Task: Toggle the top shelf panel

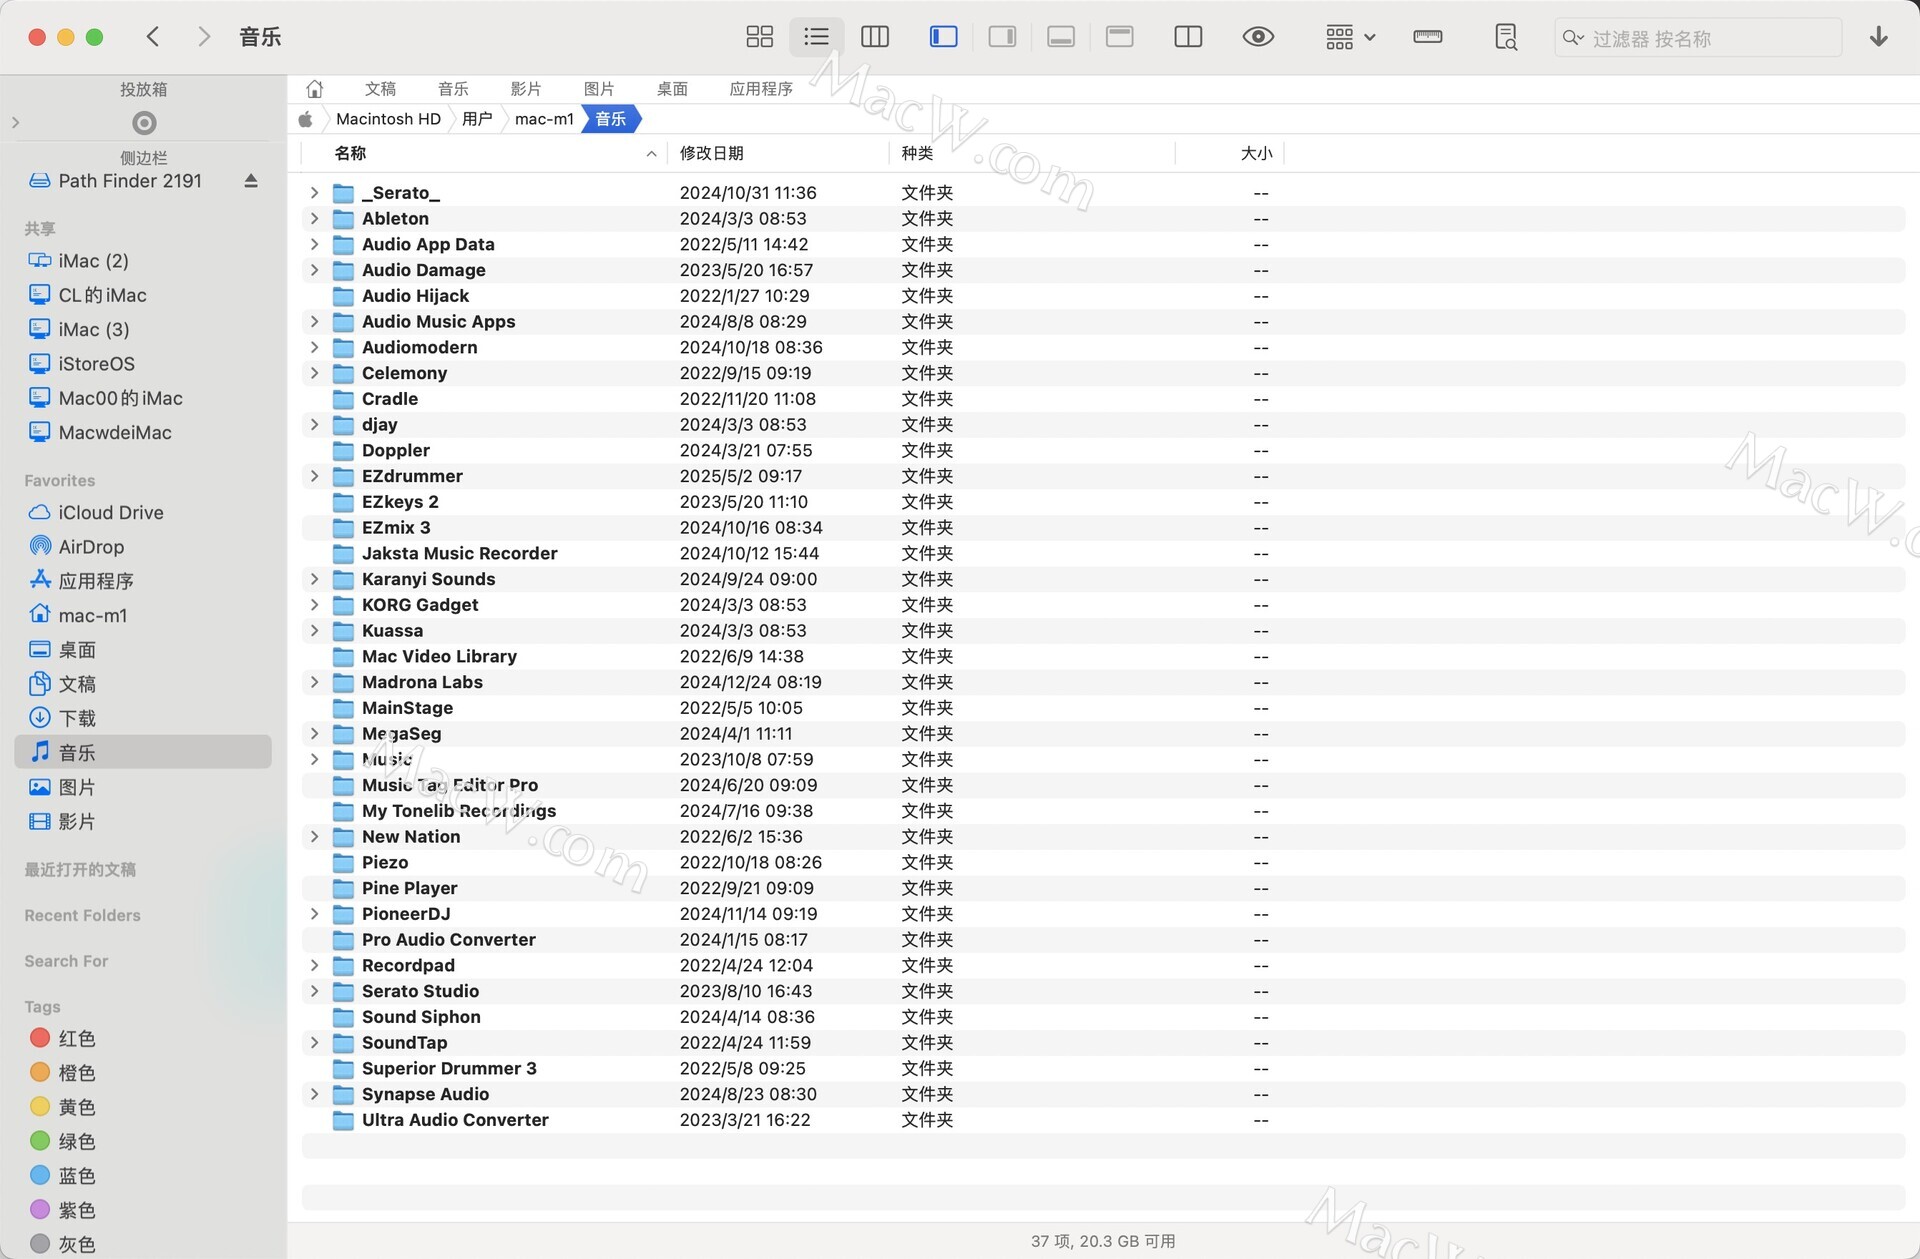Action: click(x=1120, y=37)
